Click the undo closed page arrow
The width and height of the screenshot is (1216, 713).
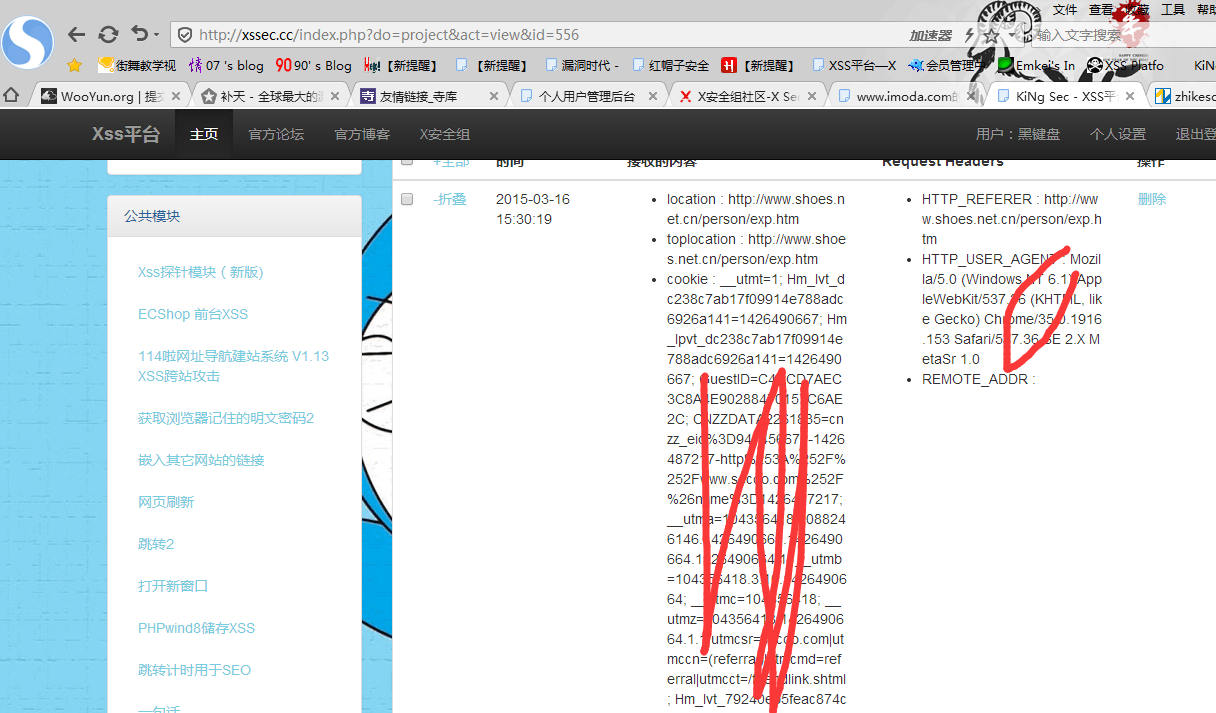pos(138,34)
